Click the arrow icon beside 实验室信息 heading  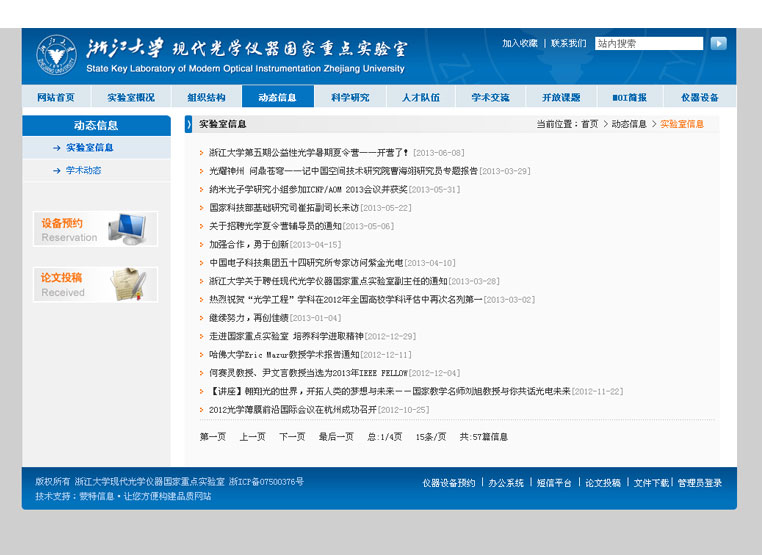tap(188, 124)
